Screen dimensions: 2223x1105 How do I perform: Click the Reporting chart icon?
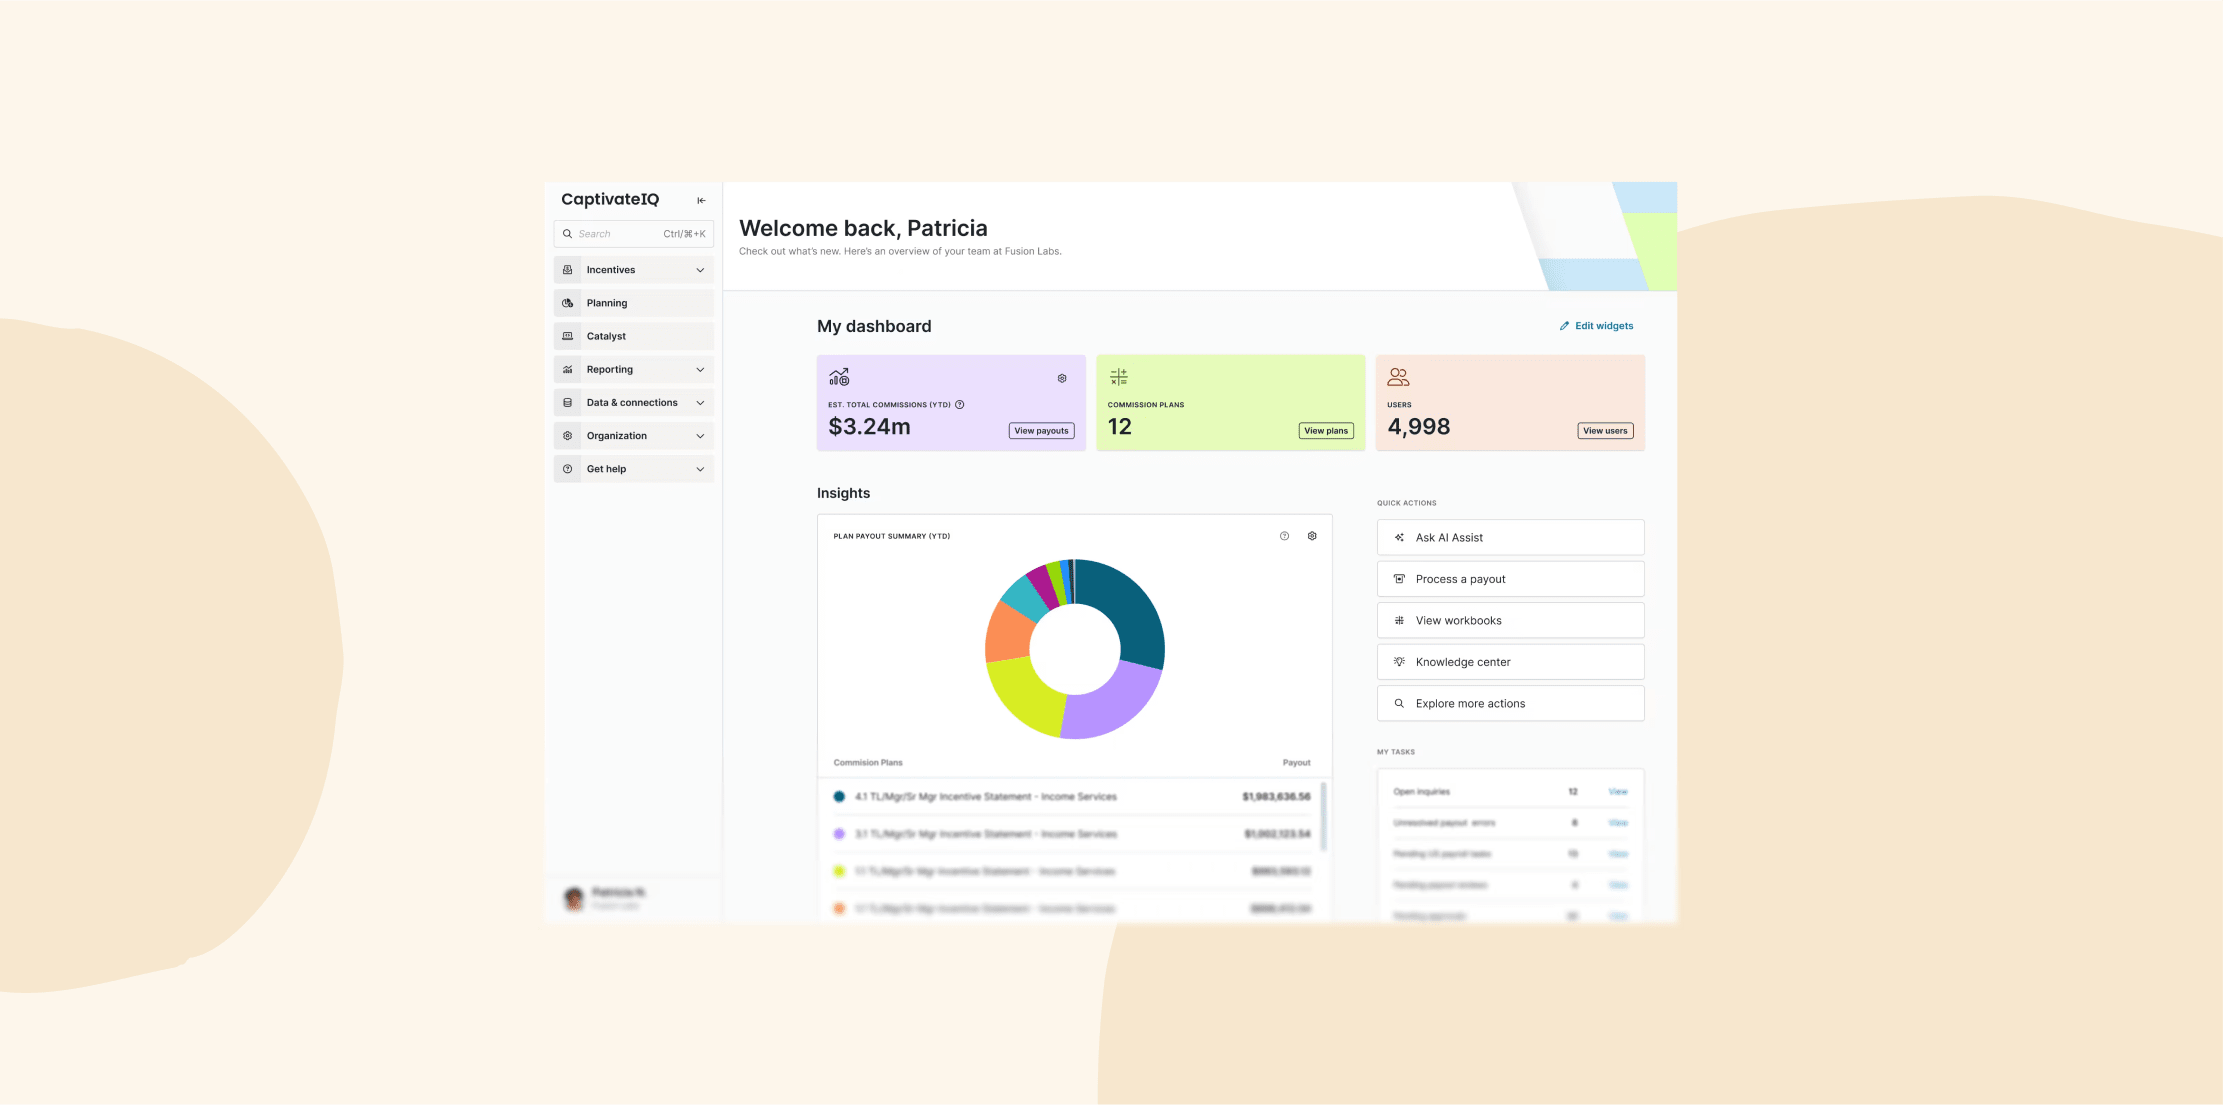(x=568, y=369)
